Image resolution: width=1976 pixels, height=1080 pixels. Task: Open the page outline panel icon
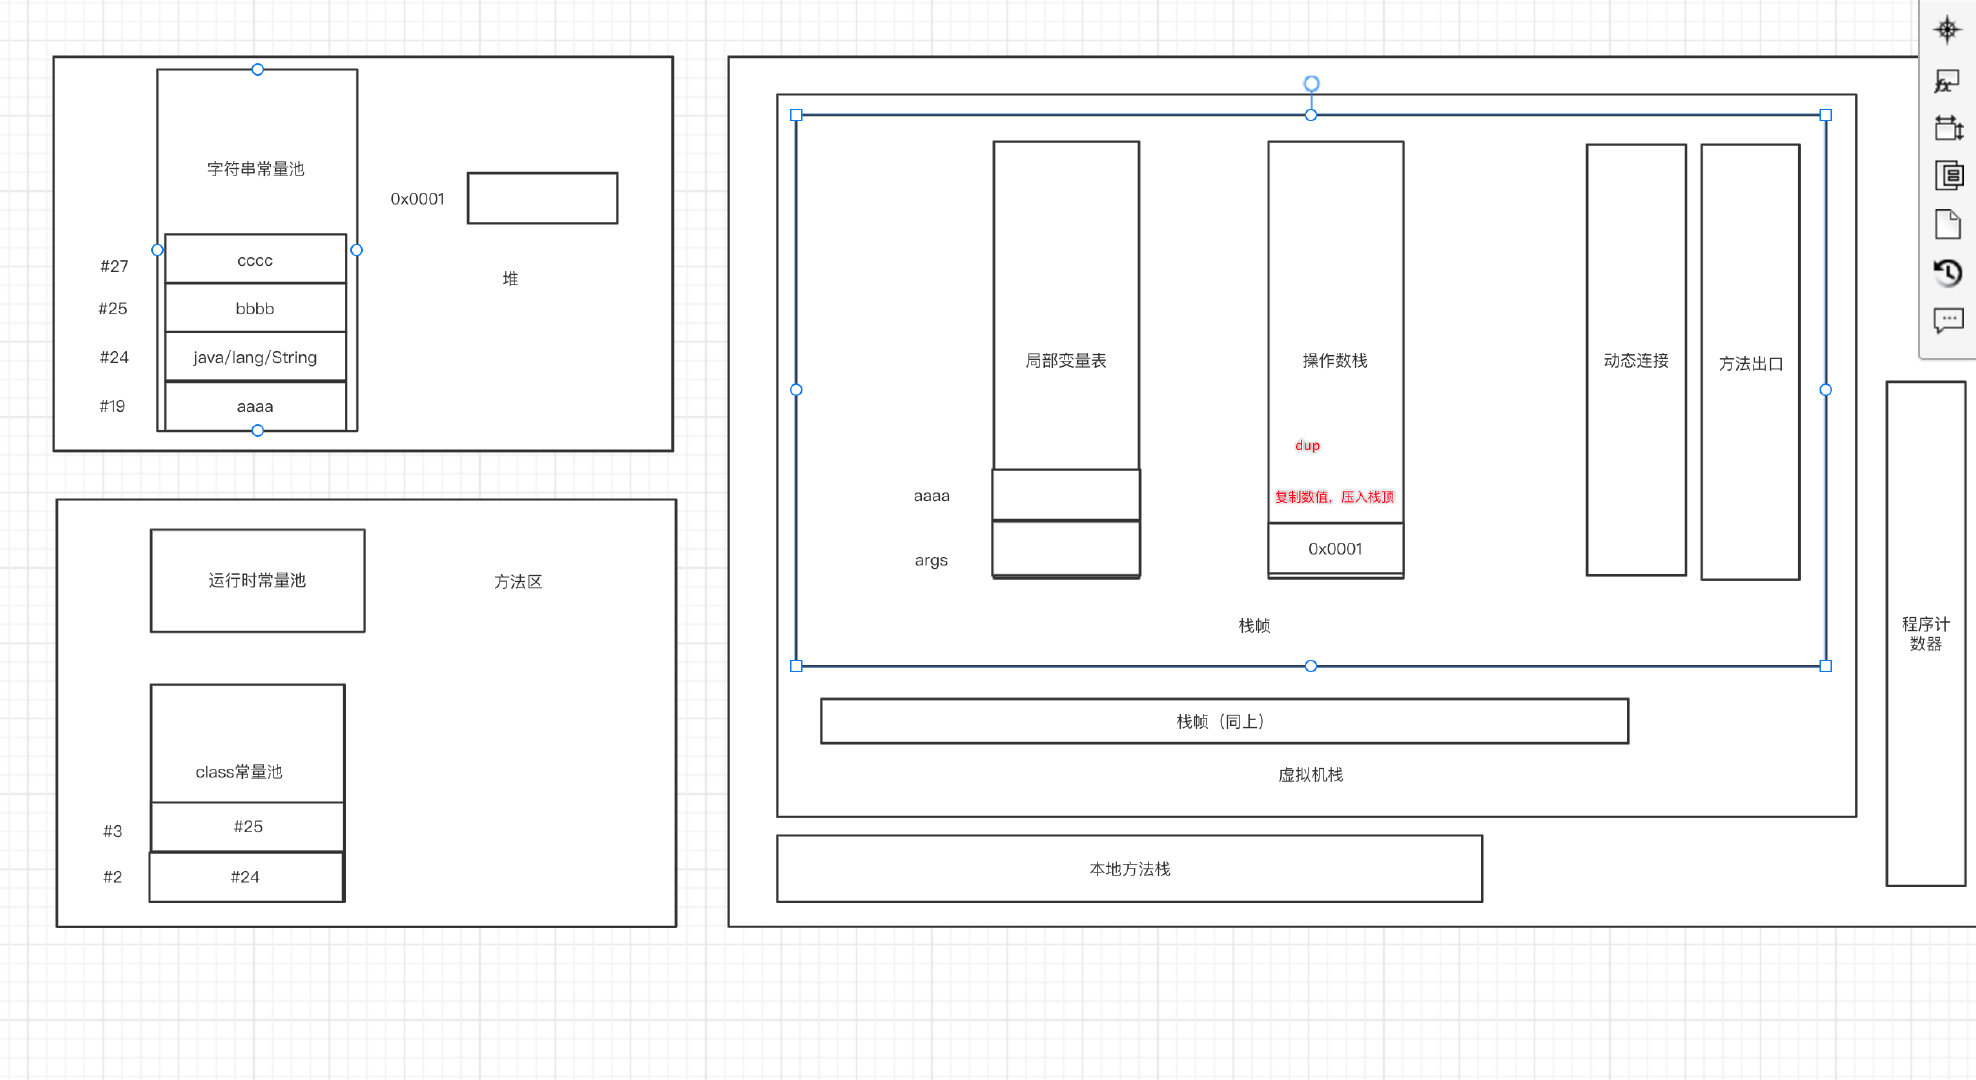(x=1948, y=175)
